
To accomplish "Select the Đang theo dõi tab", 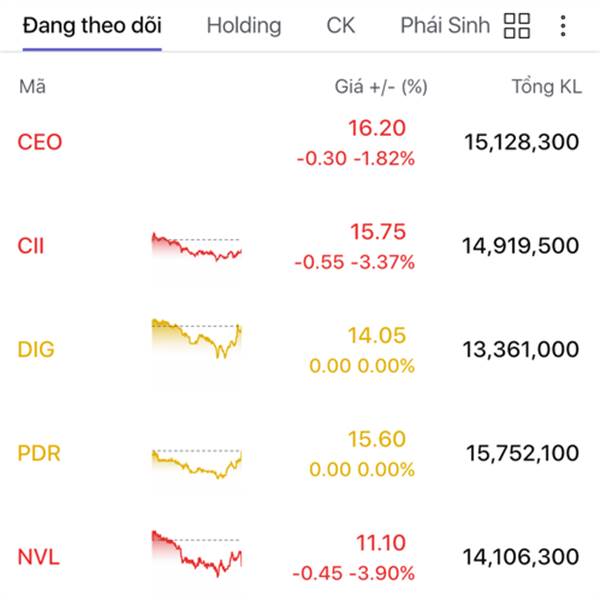I will [92, 26].
